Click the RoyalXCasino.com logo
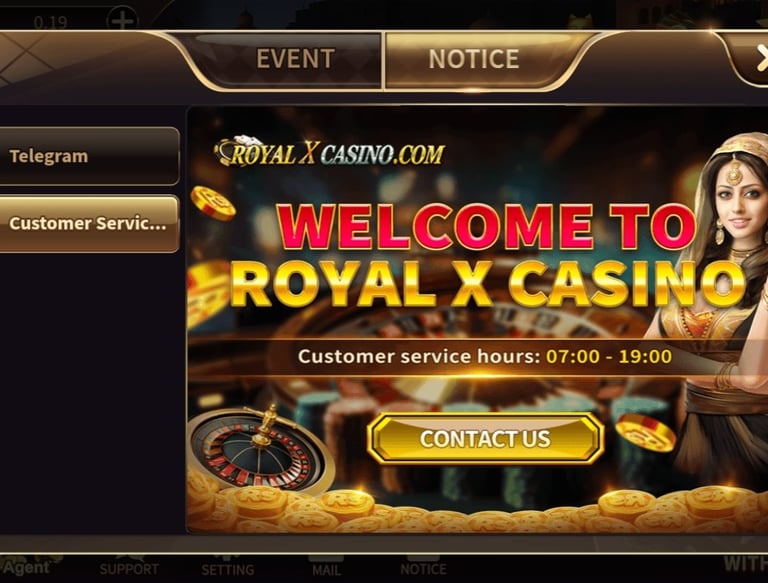This screenshot has width=768, height=583. pos(330,151)
